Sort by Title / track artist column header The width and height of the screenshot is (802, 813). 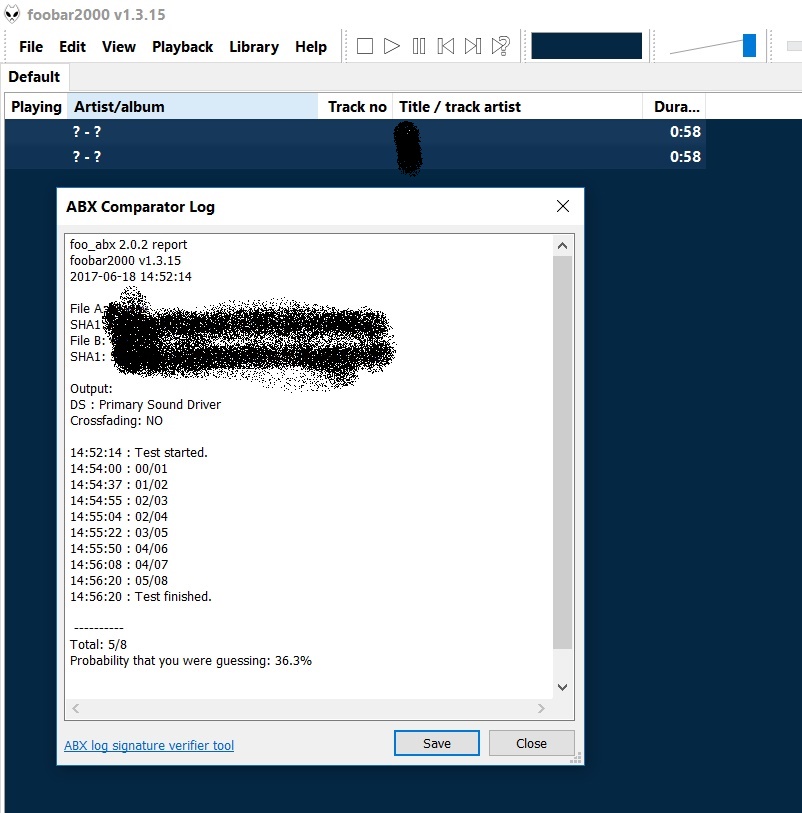(517, 107)
